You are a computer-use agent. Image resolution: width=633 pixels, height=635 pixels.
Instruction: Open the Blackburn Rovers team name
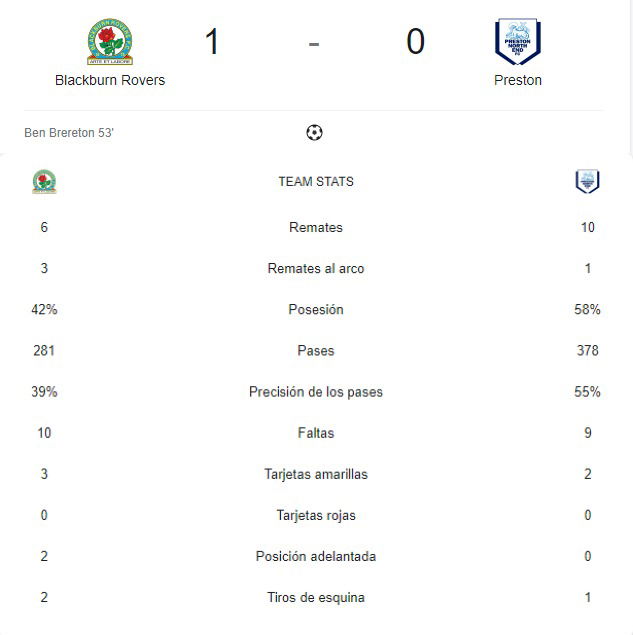click(110, 80)
